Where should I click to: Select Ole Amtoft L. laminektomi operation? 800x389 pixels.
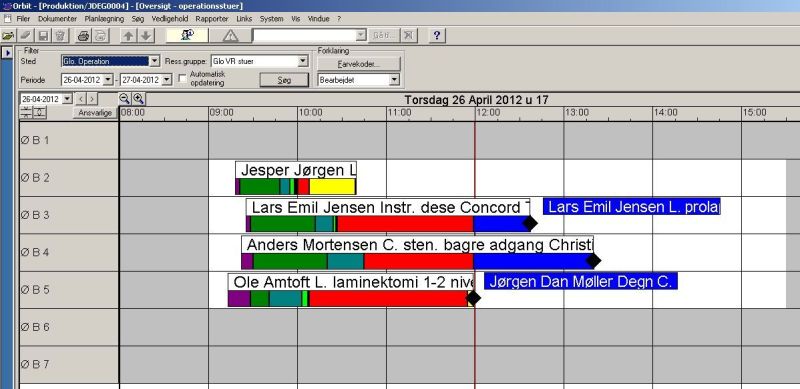tap(351, 282)
